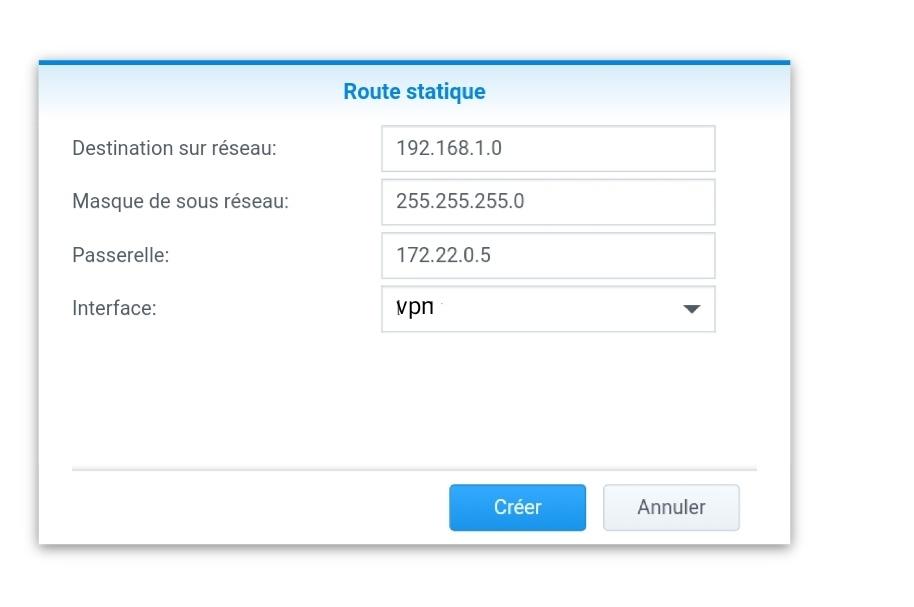
Task: Select the "Passerelle:" label text
Action: coord(120,255)
